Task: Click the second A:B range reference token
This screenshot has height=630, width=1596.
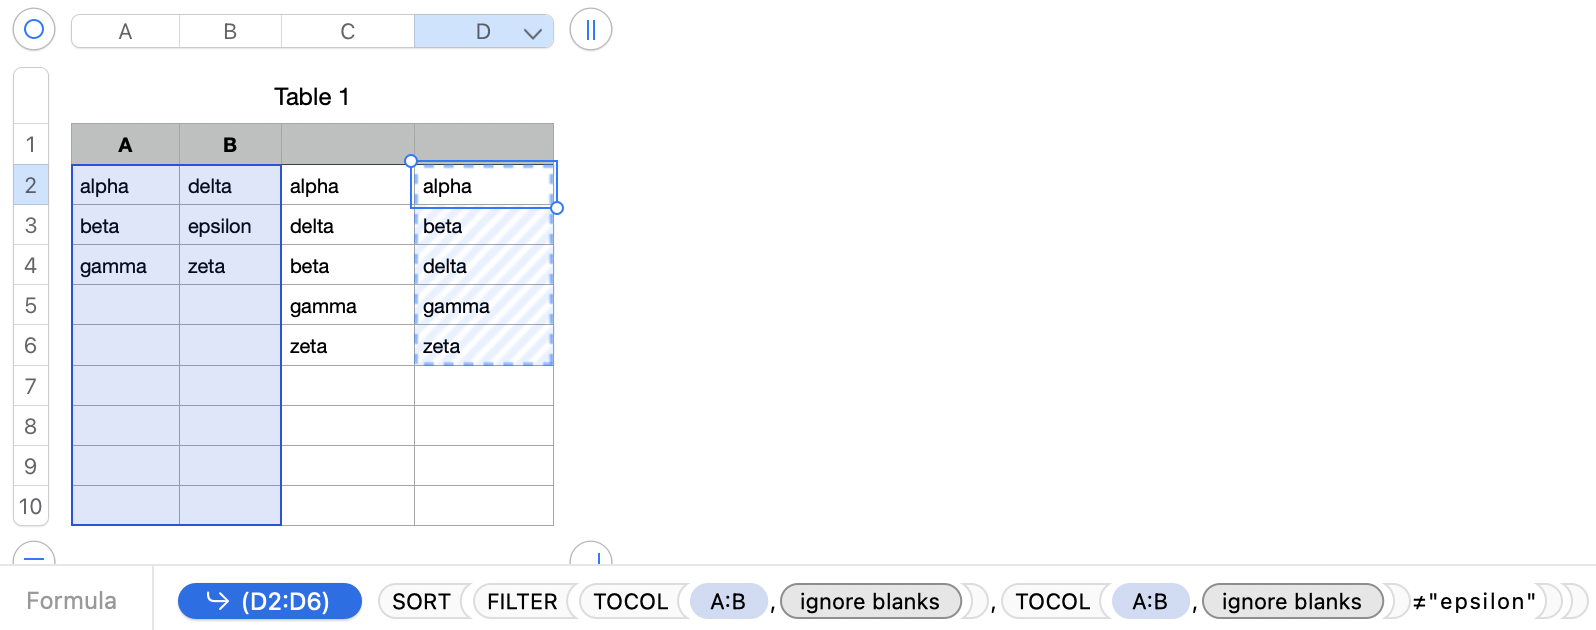Action: [1150, 602]
